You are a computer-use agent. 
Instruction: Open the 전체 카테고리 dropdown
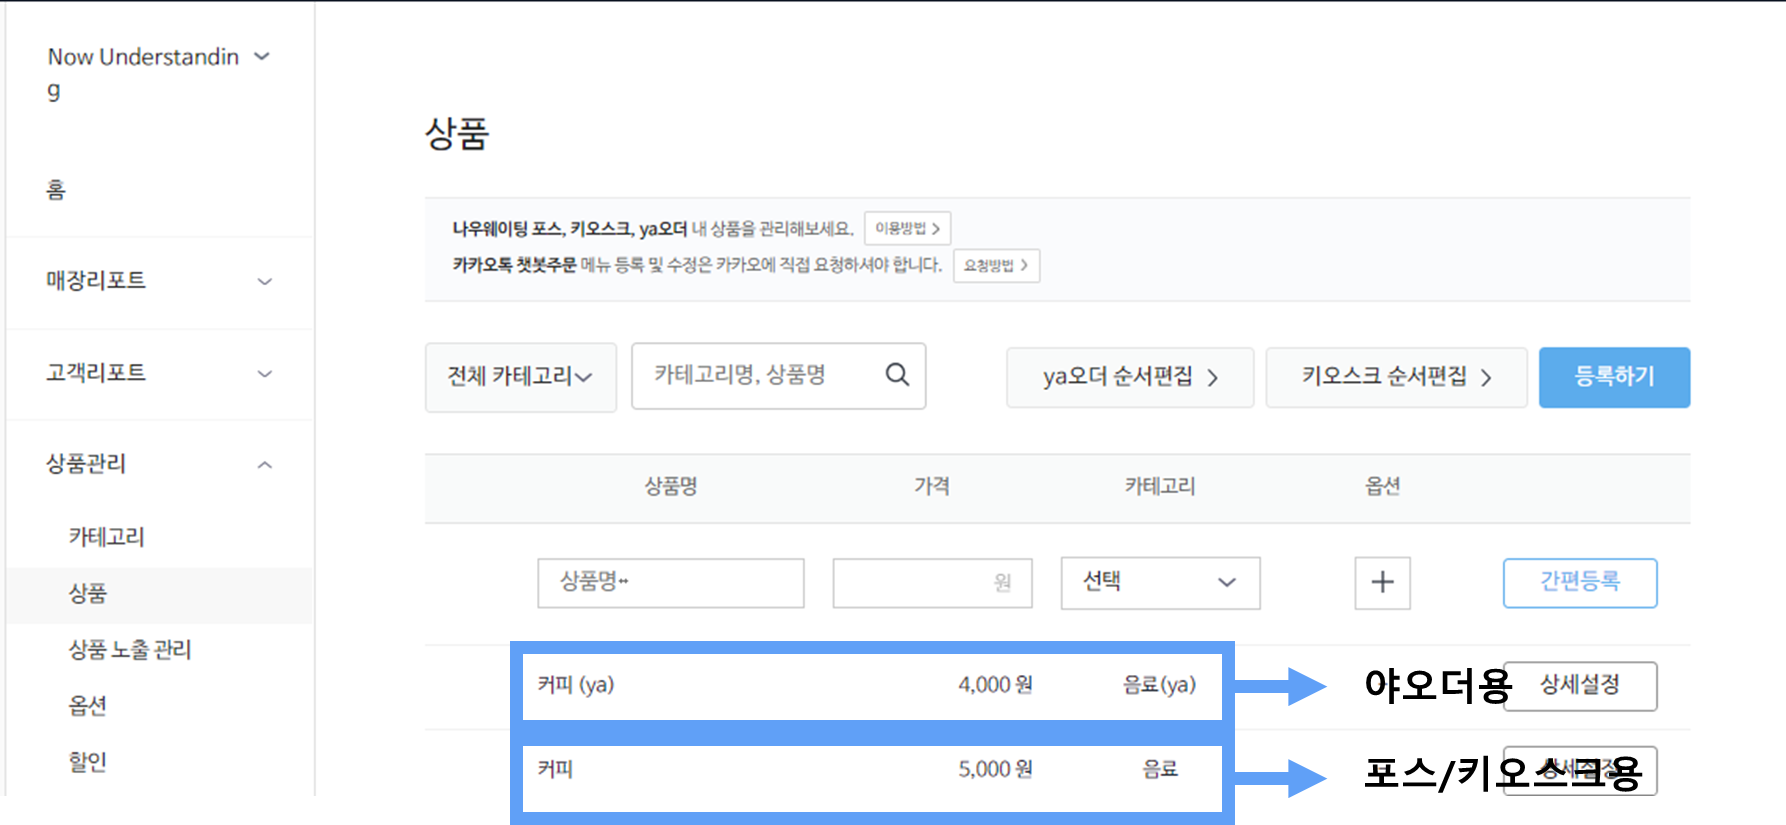pos(520,377)
